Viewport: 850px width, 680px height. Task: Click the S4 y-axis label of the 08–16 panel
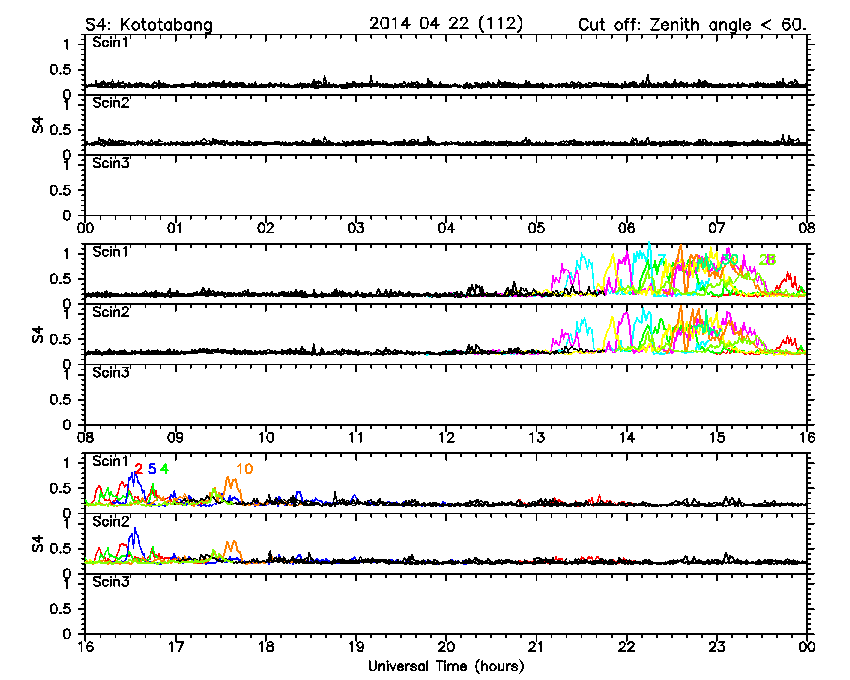click(37, 335)
